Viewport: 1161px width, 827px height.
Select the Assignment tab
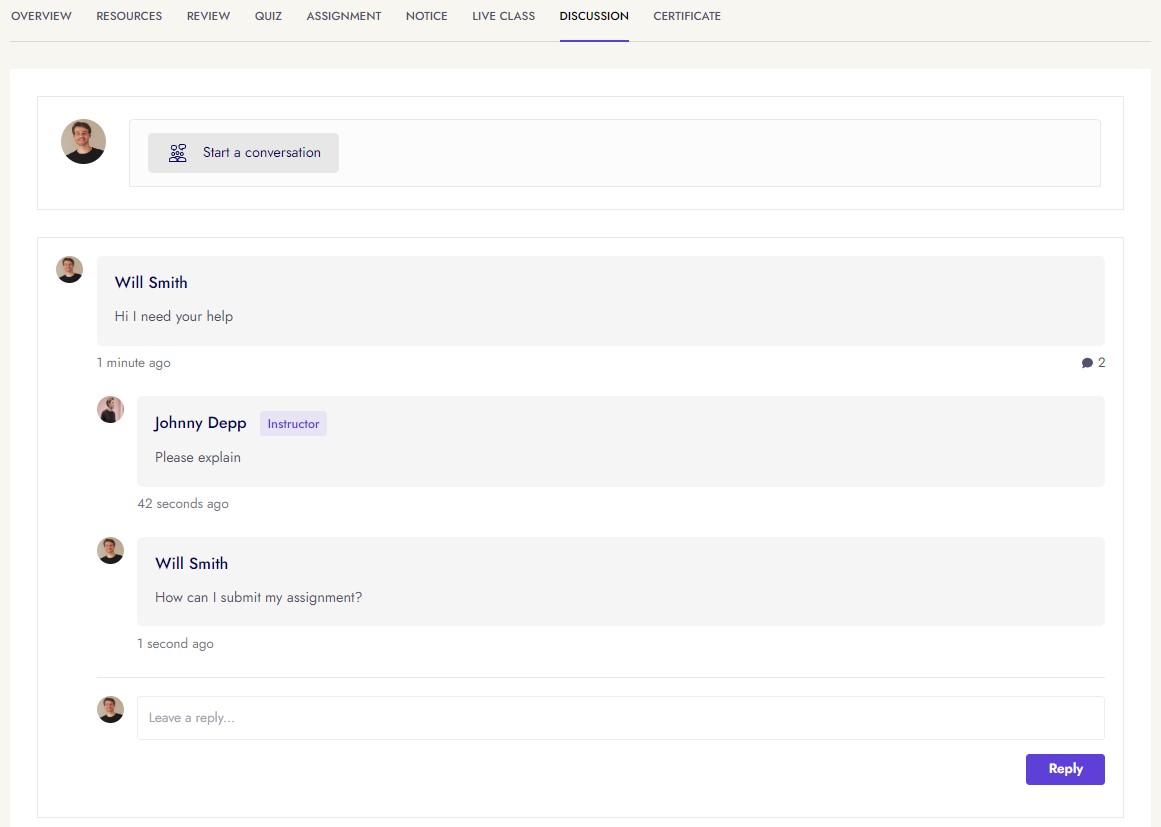(343, 16)
